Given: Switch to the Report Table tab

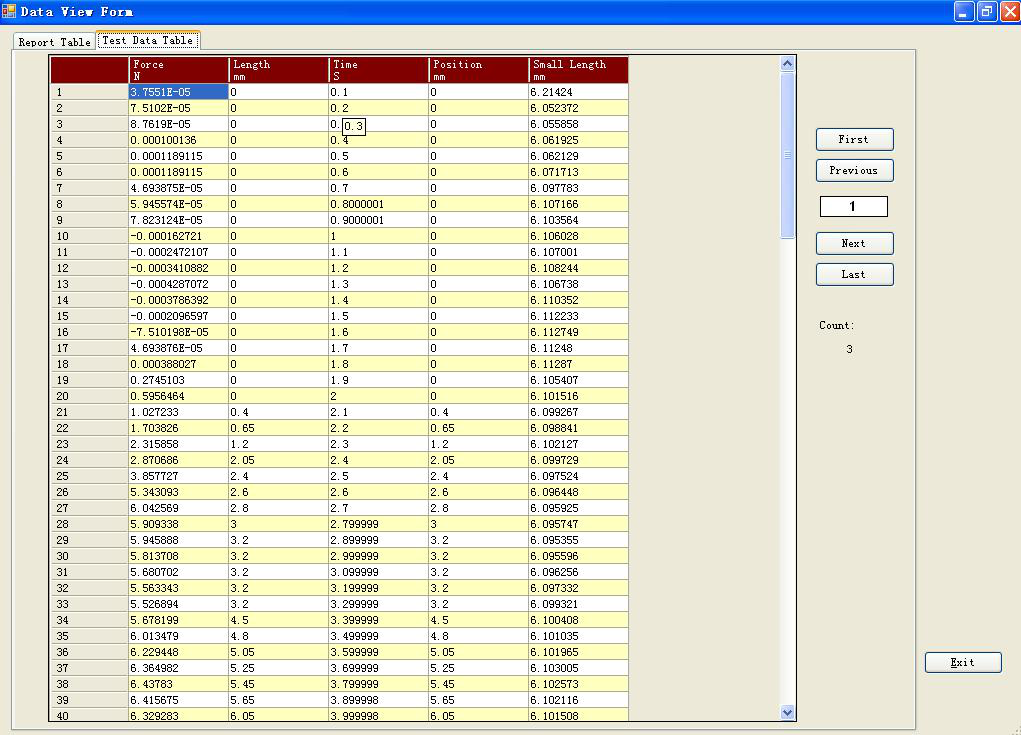Looking at the screenshot, I should (54, 42).
